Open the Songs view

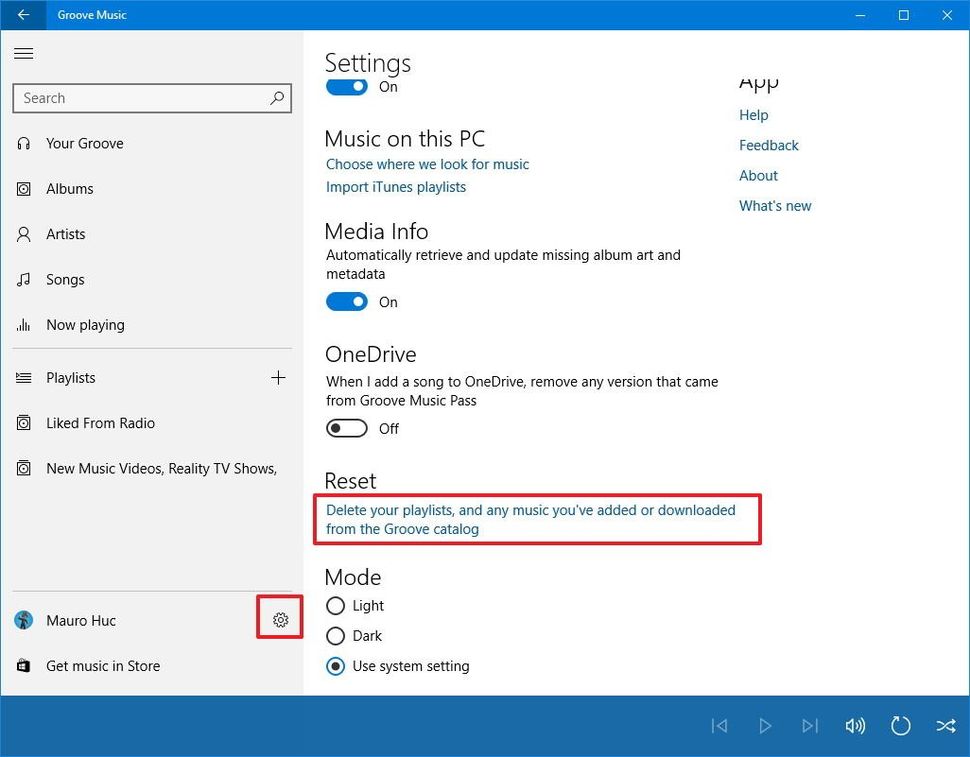tap(64, 279)
